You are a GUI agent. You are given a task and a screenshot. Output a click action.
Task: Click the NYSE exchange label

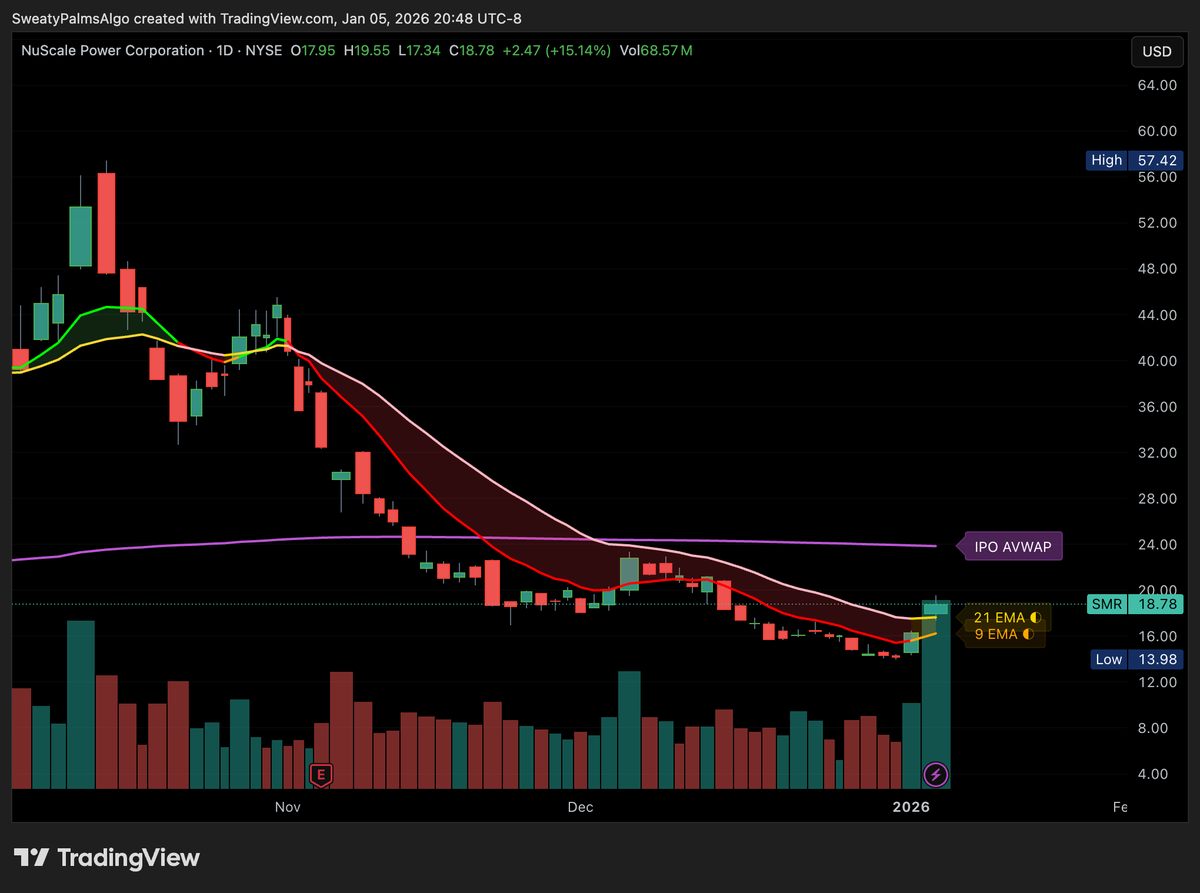264,50
